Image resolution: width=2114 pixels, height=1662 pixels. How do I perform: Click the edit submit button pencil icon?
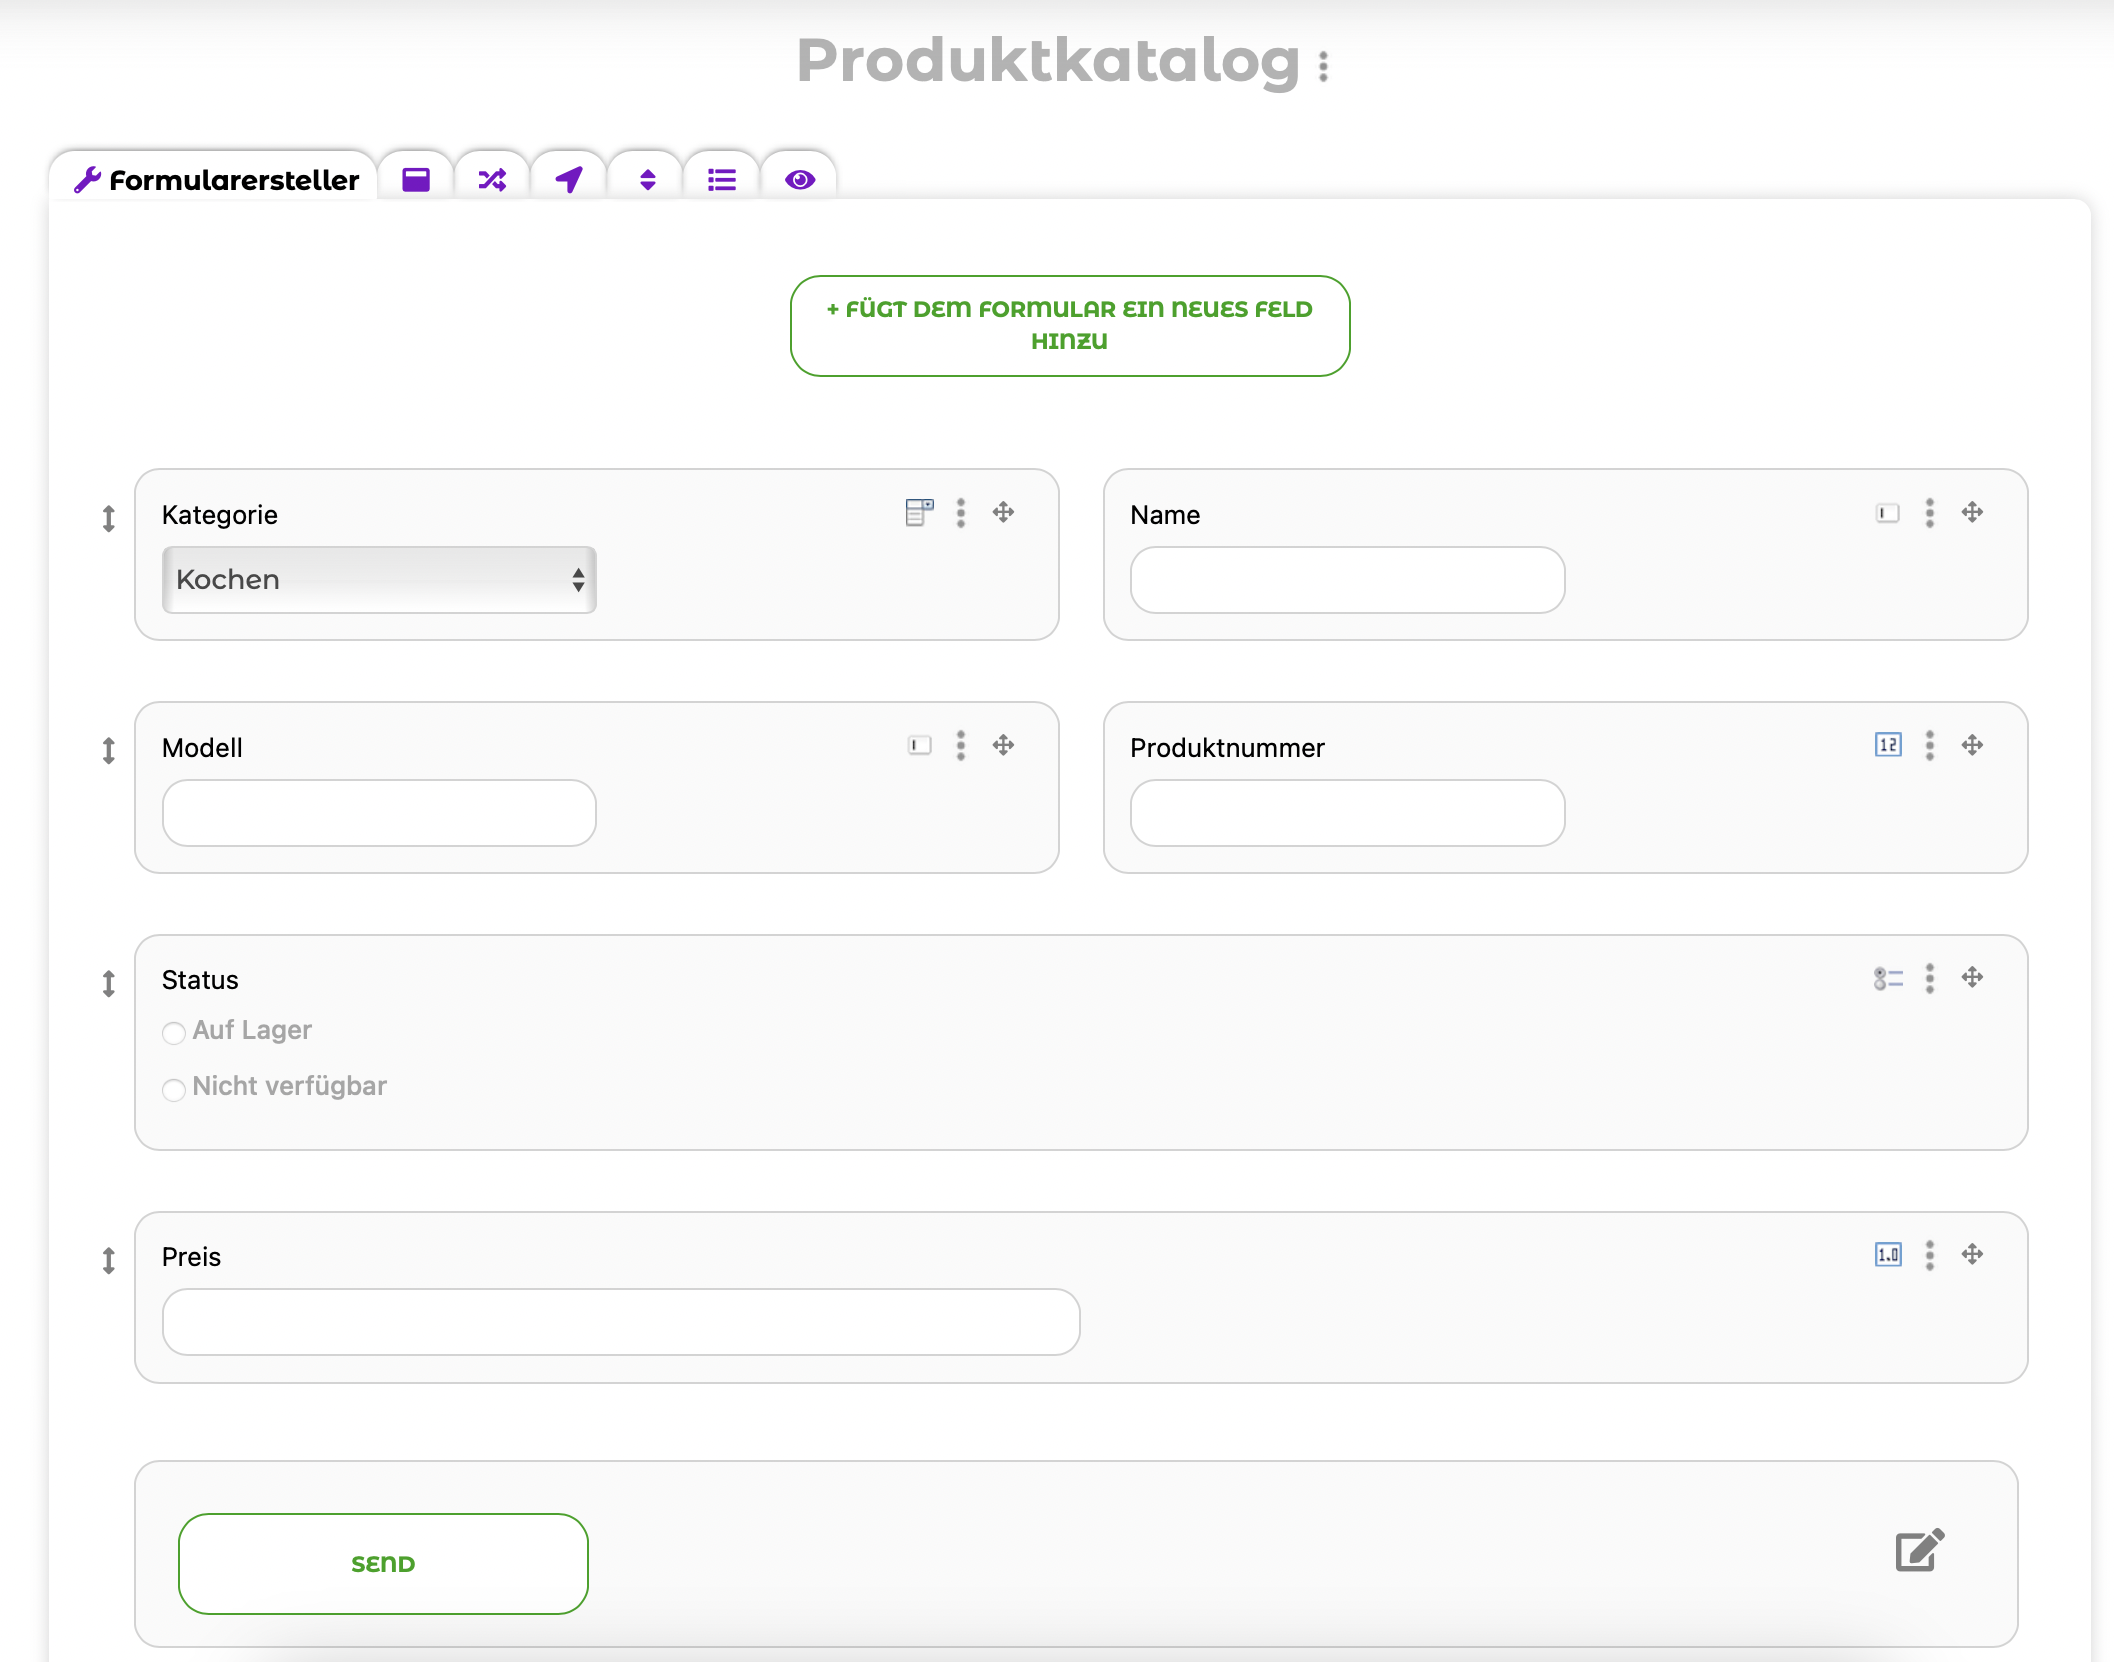pos(1920,1551)
